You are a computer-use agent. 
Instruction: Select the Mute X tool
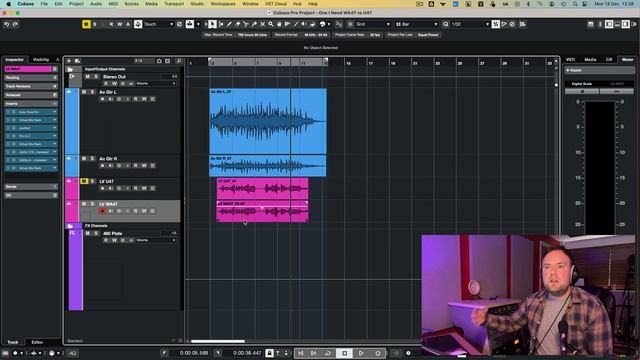pos(262,24)
